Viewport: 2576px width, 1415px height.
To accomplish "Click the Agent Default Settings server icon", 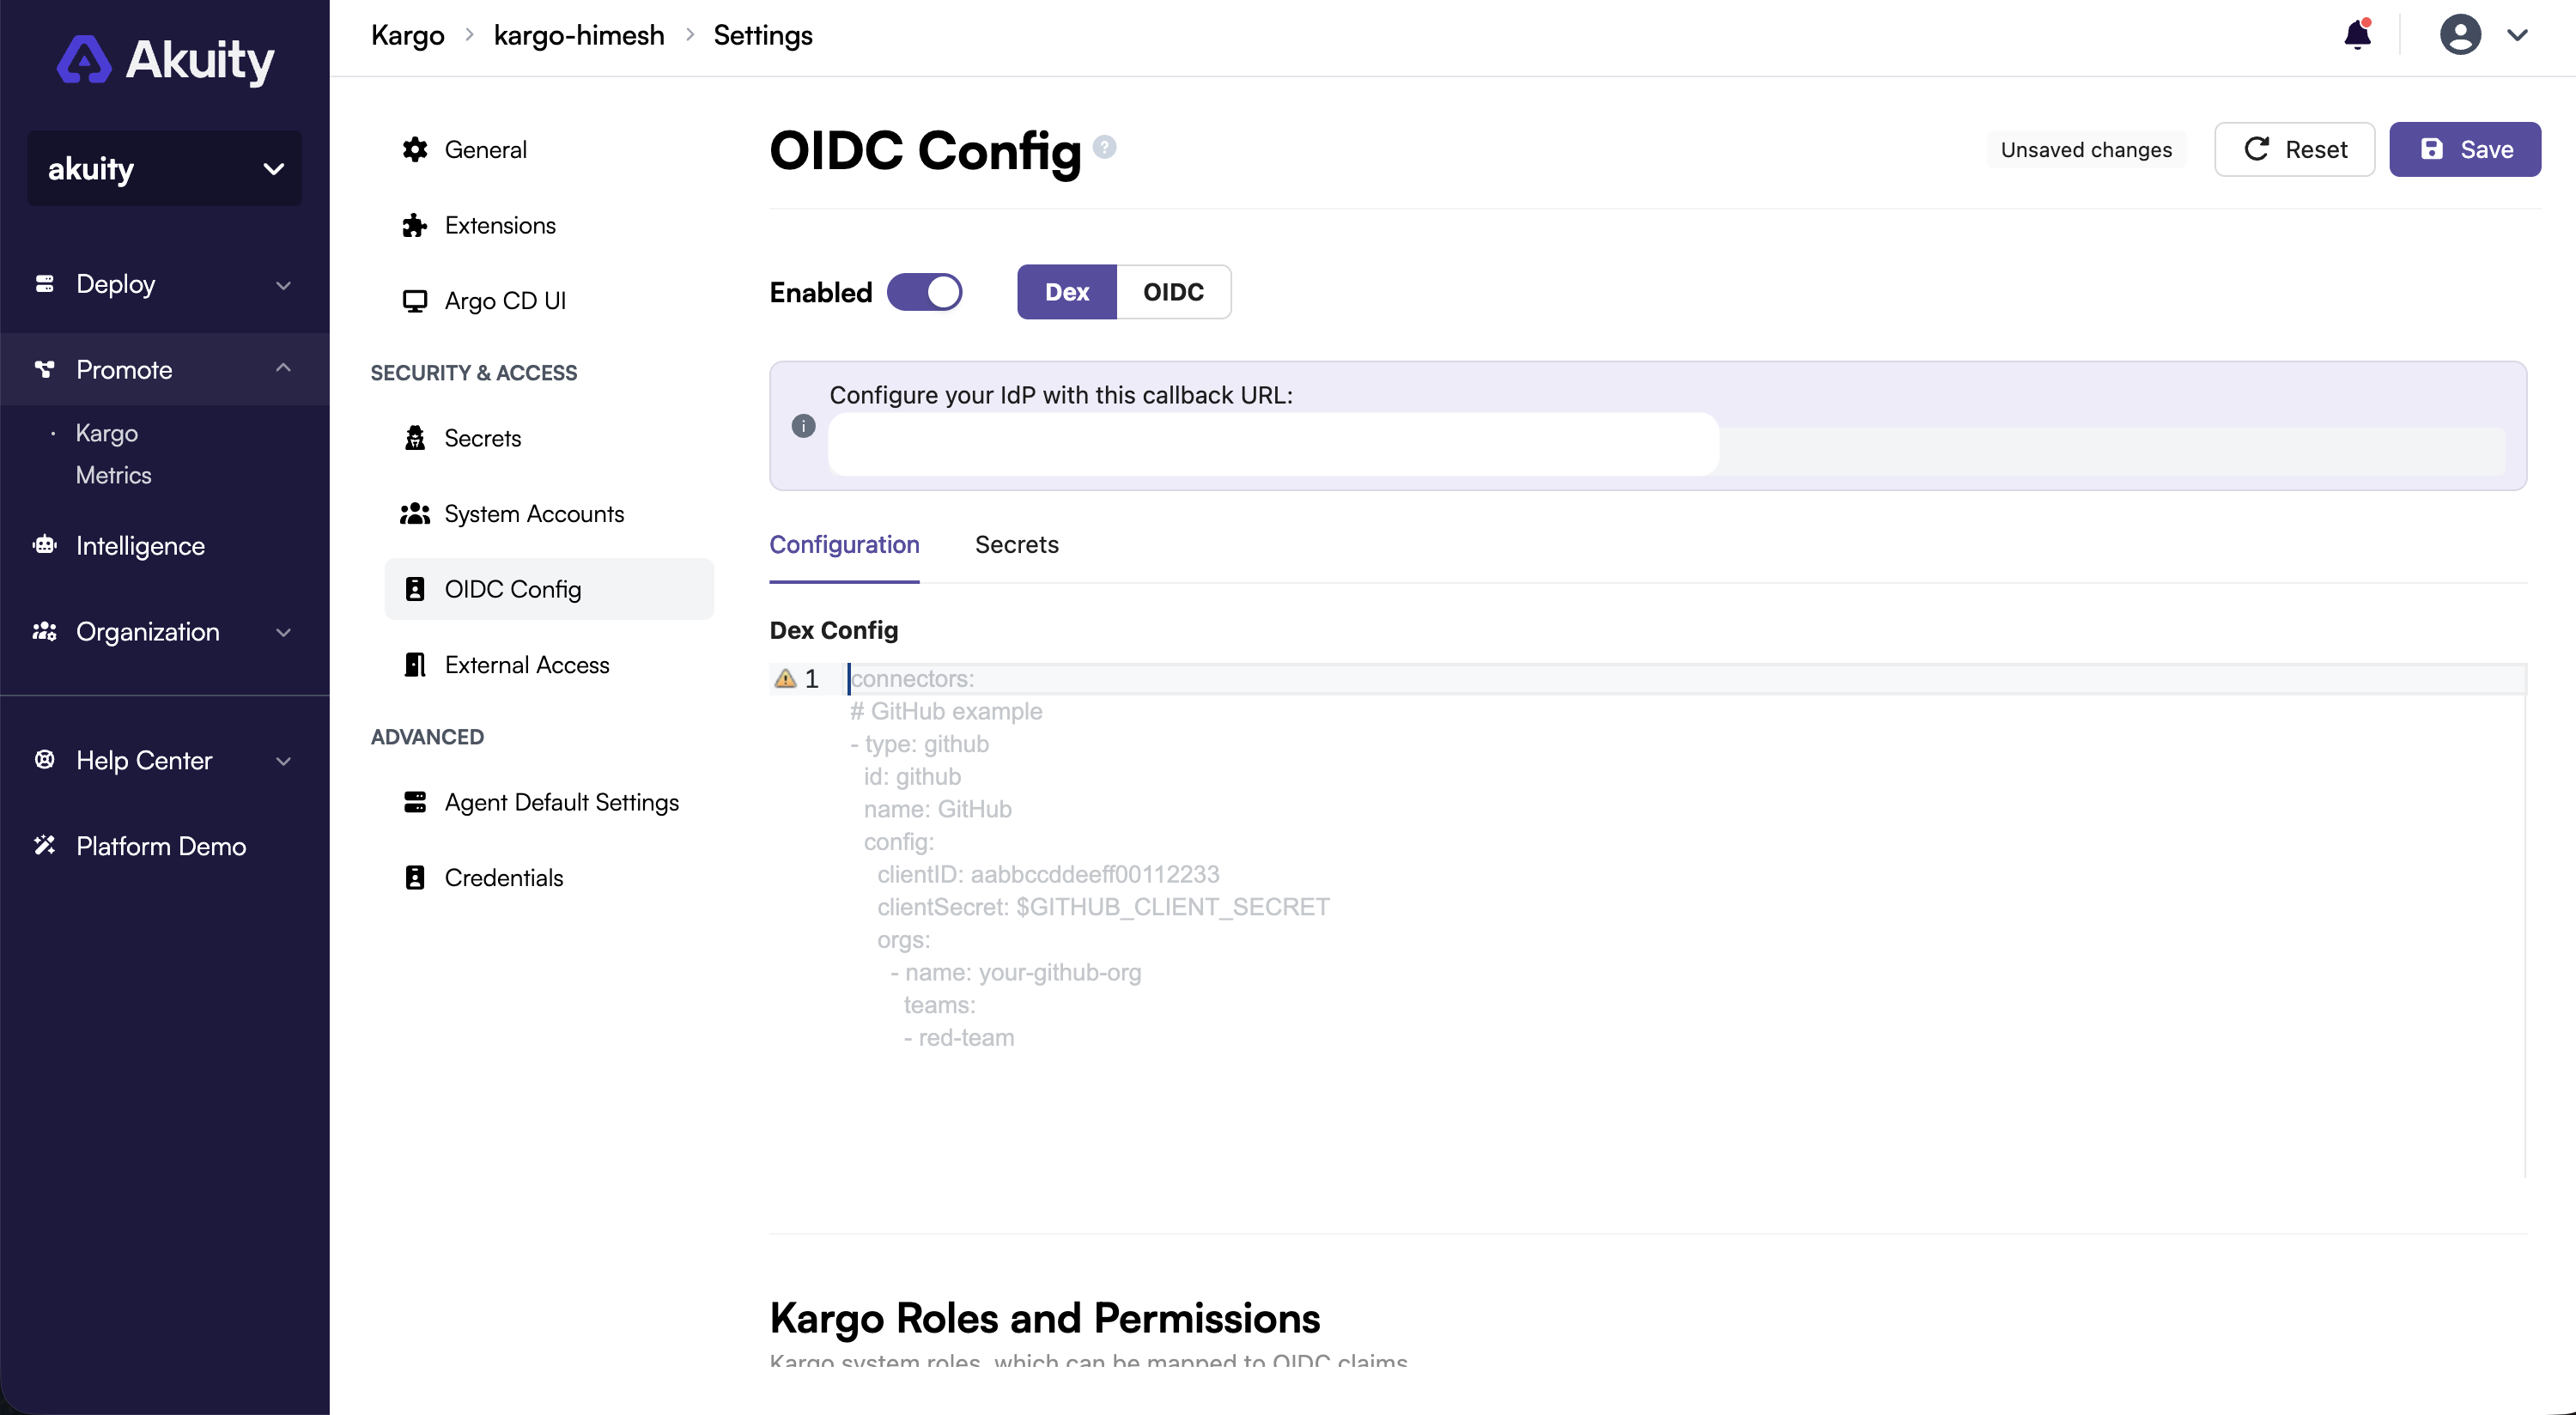I will 414,802.
